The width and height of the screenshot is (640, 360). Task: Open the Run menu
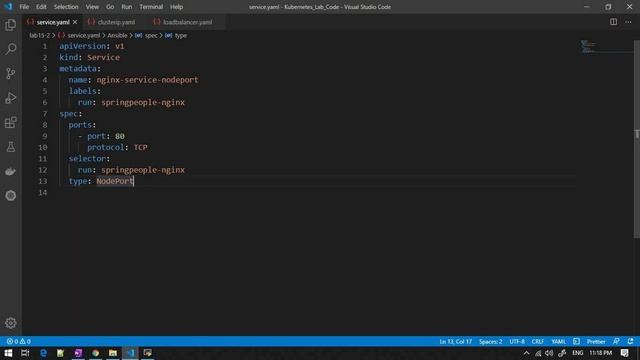point(127,7)
